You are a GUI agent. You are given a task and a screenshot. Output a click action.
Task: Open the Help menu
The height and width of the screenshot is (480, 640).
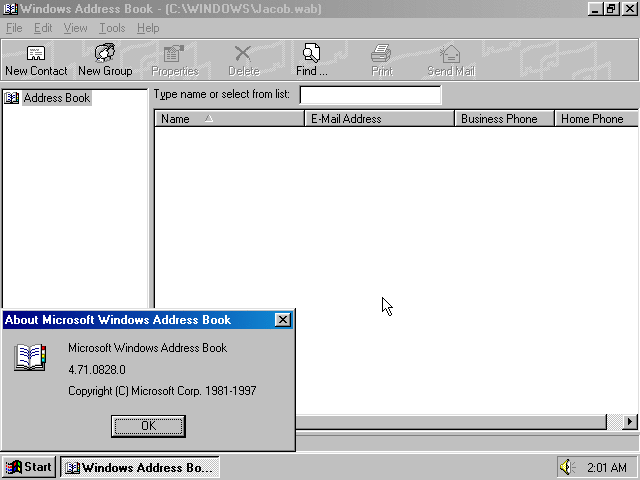pos(148,28)
